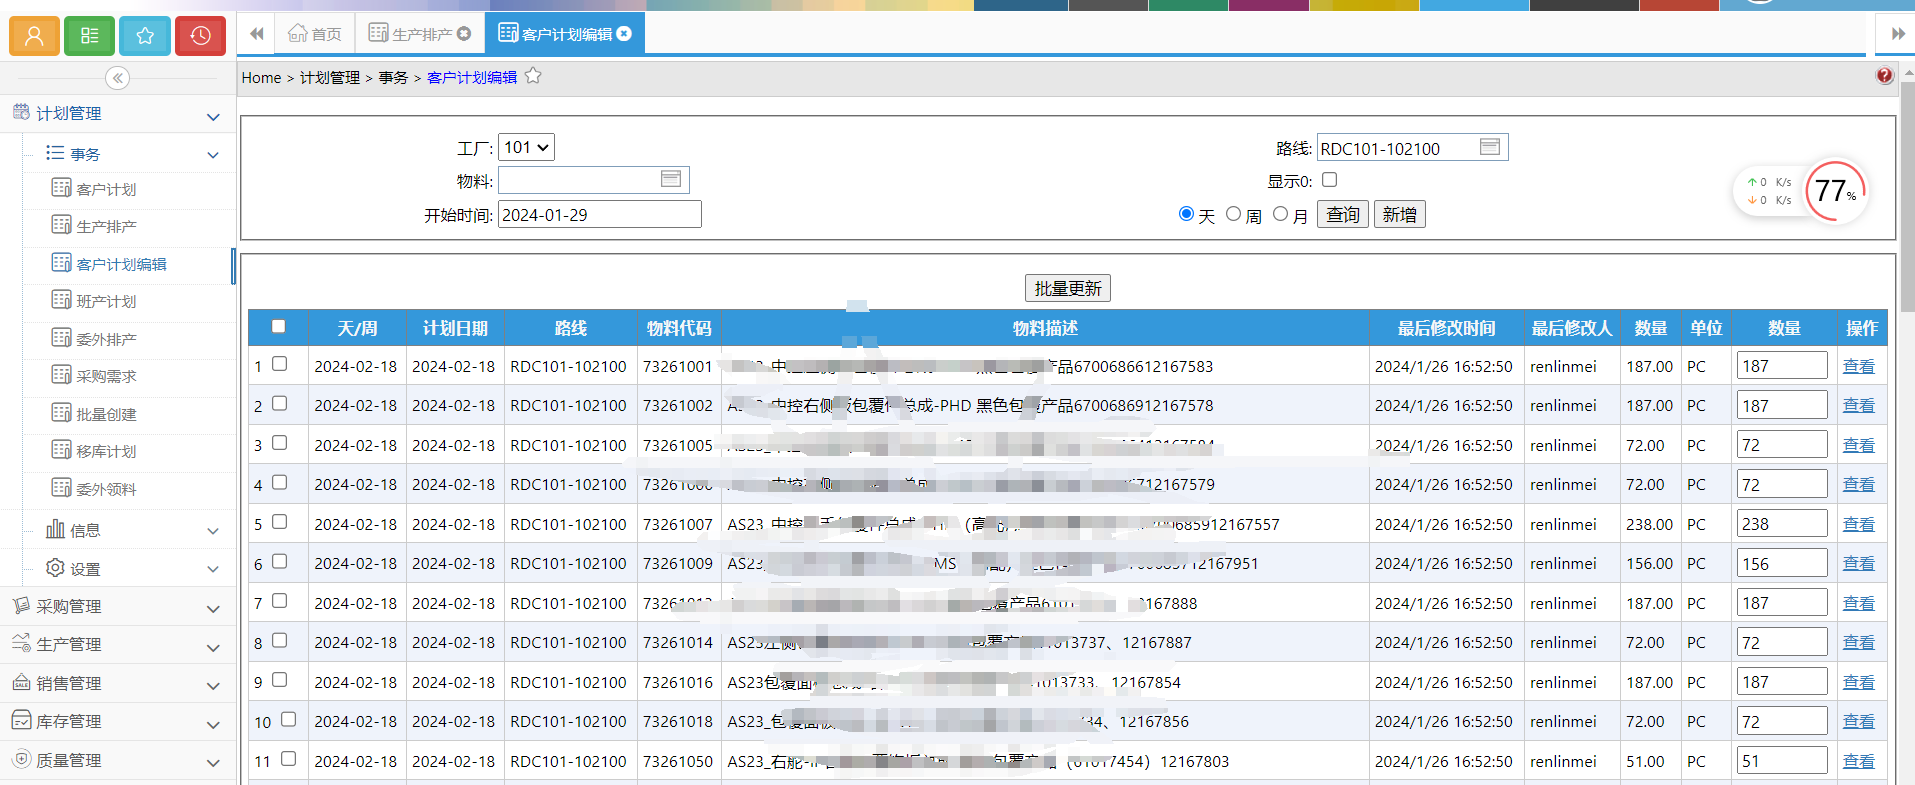
Task: Open 班产计划 in the sidebar
Action: 106,301
